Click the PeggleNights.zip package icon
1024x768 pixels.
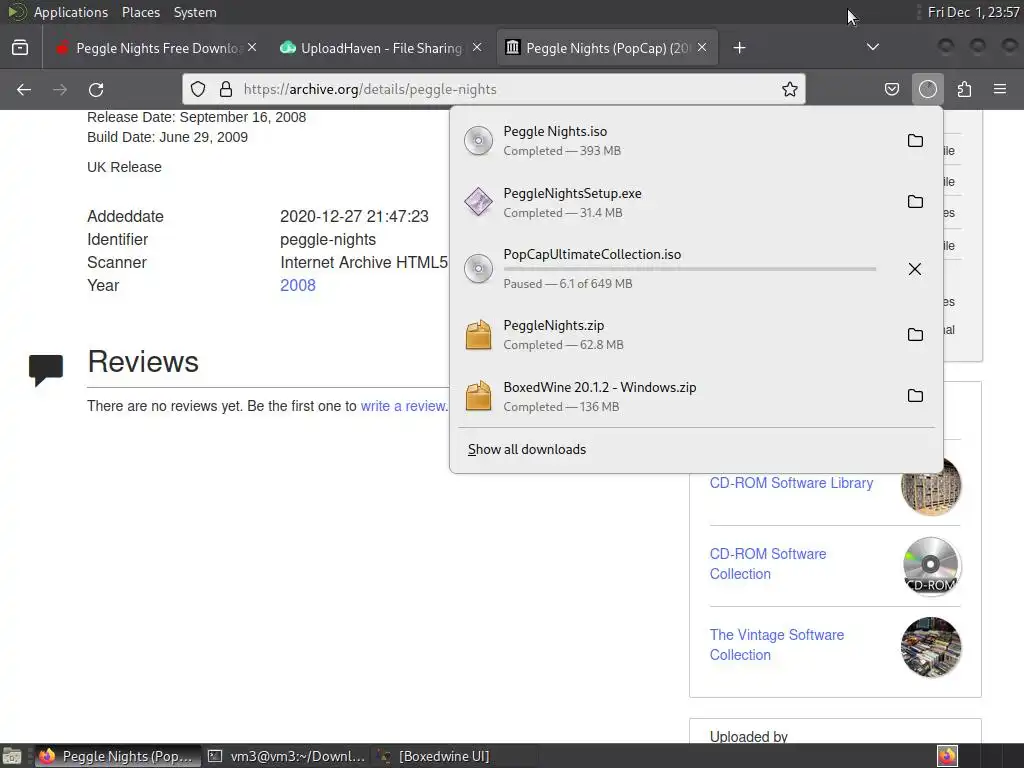click(478, 334)
